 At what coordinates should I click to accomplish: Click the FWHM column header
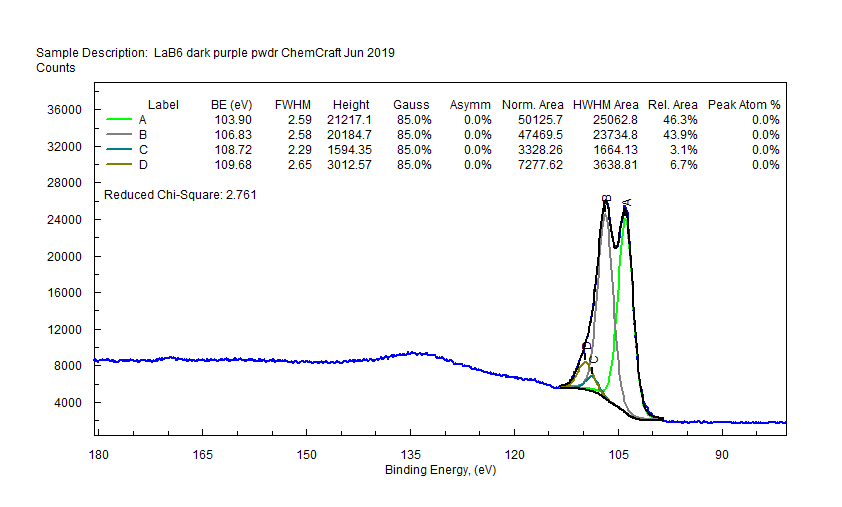[x=293, y=105]
